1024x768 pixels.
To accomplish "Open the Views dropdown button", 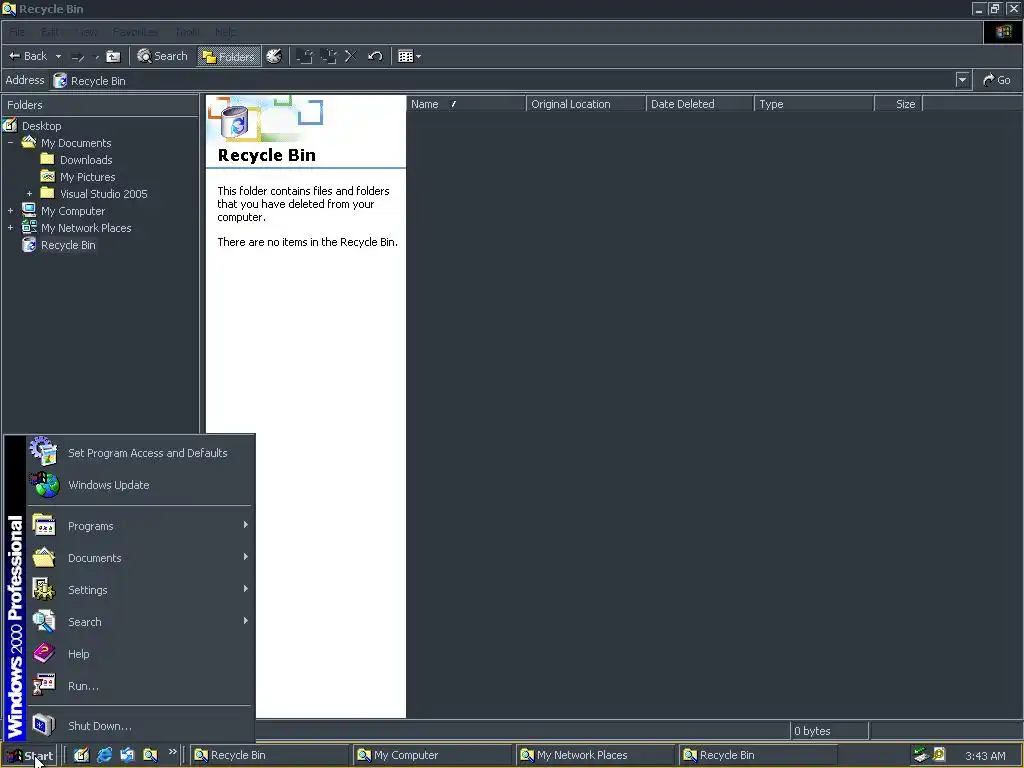I will click(x=409, y=56).
